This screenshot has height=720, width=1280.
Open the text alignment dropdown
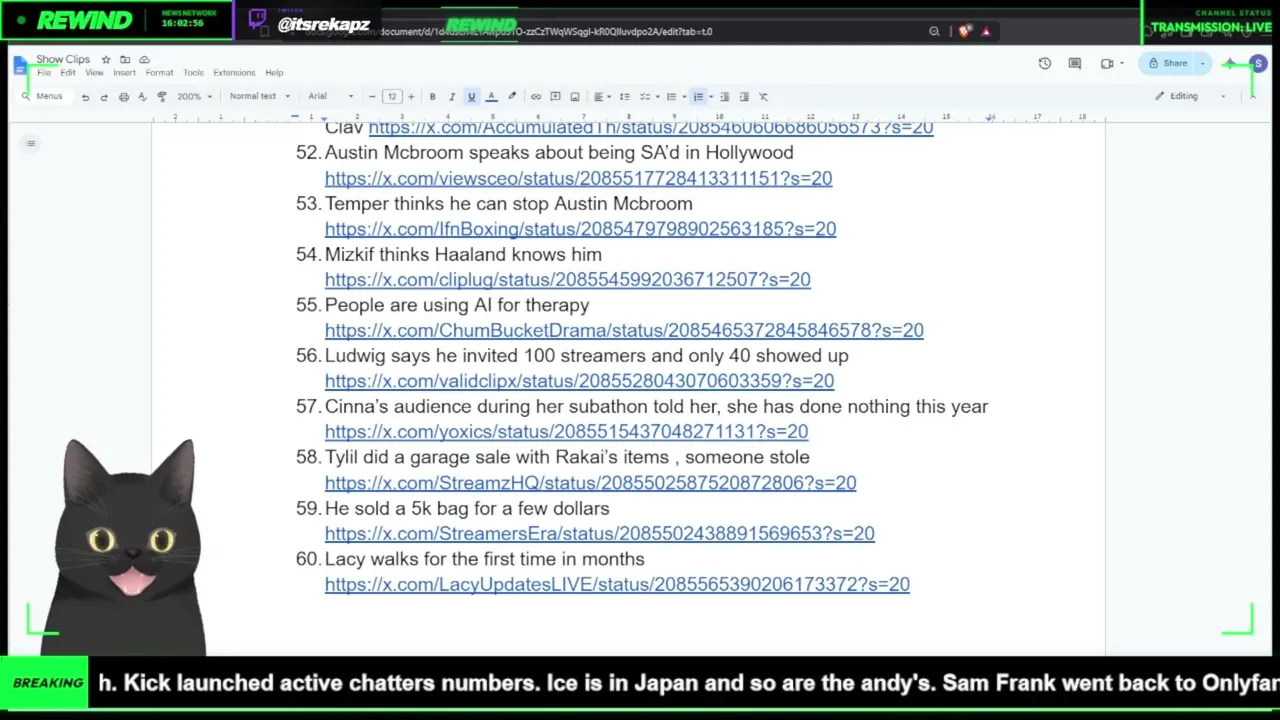click(x=601, y=97)
